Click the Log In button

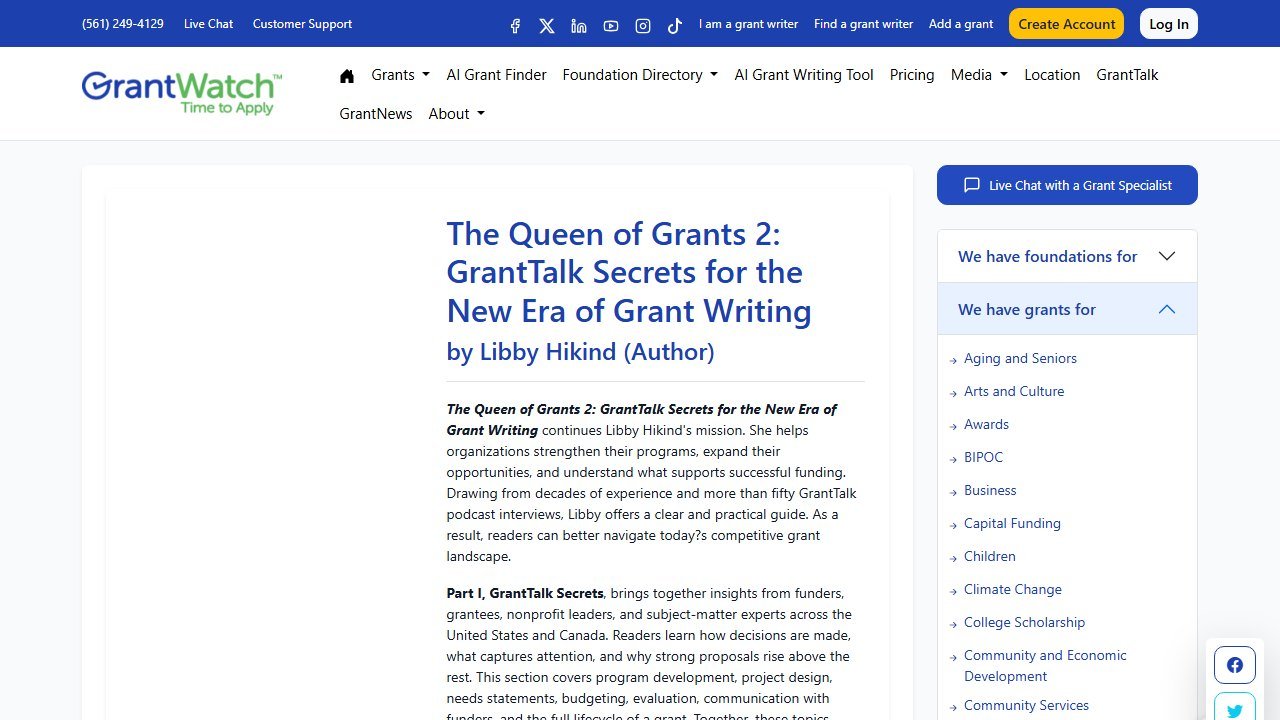(x=1169, y=24)
